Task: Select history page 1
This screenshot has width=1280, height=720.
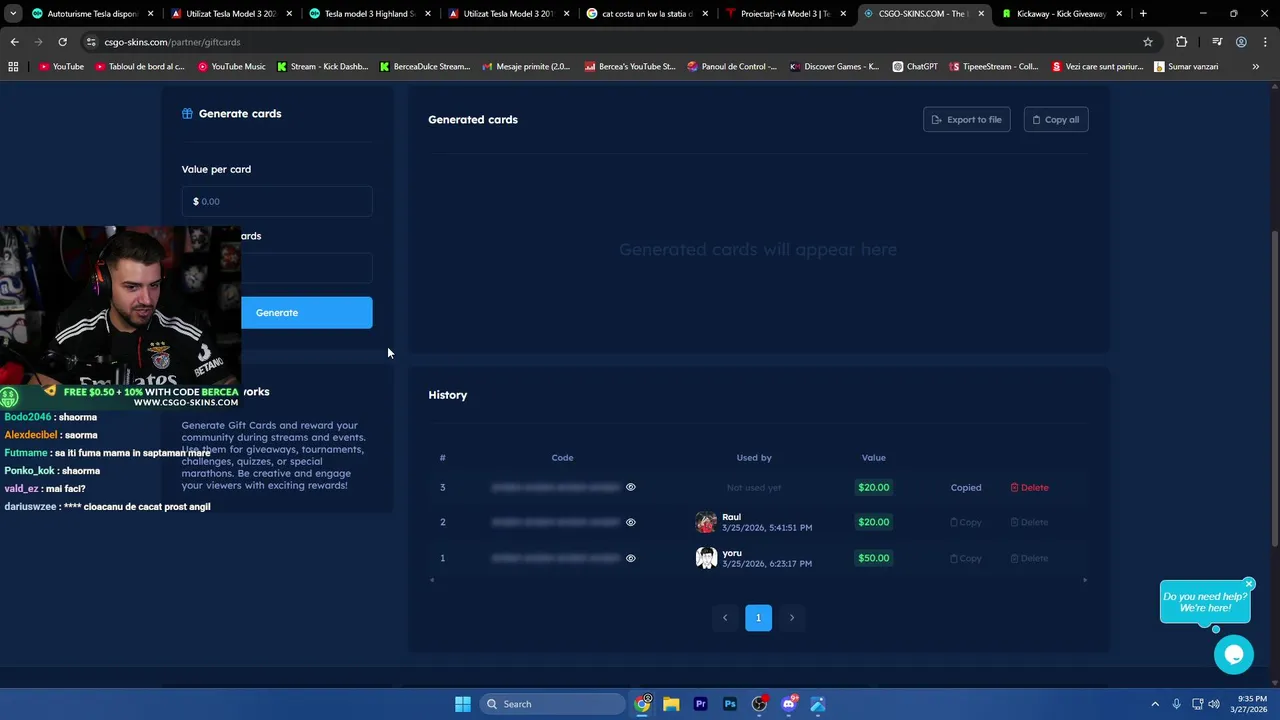Action: (x=758, y=618)
